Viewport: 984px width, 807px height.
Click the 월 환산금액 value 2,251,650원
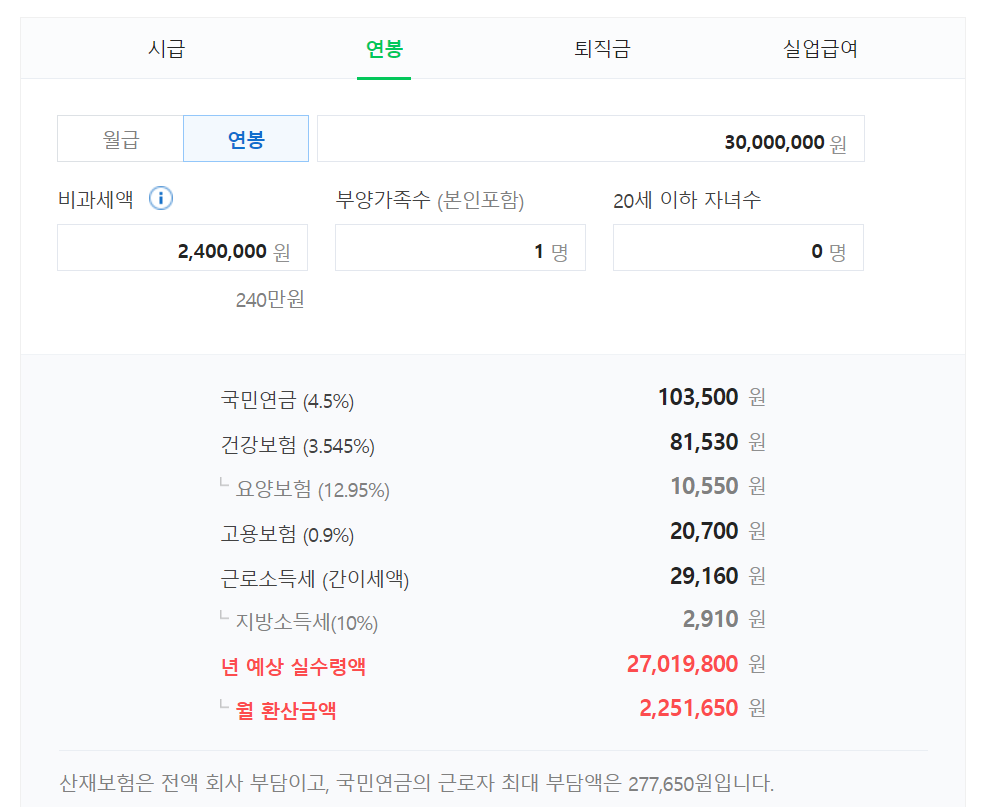point(688,709)
